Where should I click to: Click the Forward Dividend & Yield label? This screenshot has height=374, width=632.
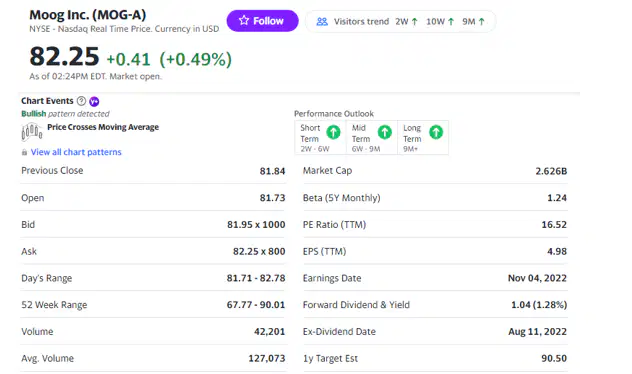tap(356, 305)
